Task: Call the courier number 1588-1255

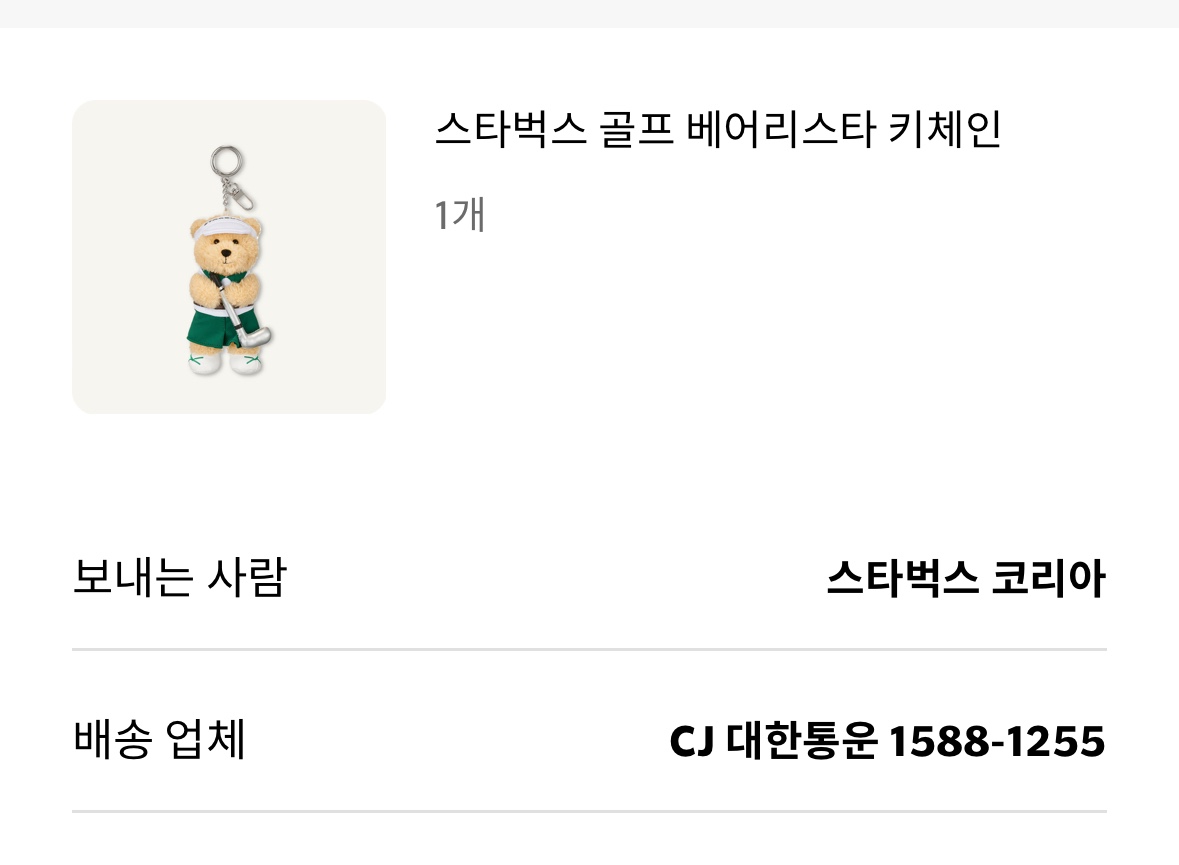Action: pyautogui.click(x=997, y=741)
